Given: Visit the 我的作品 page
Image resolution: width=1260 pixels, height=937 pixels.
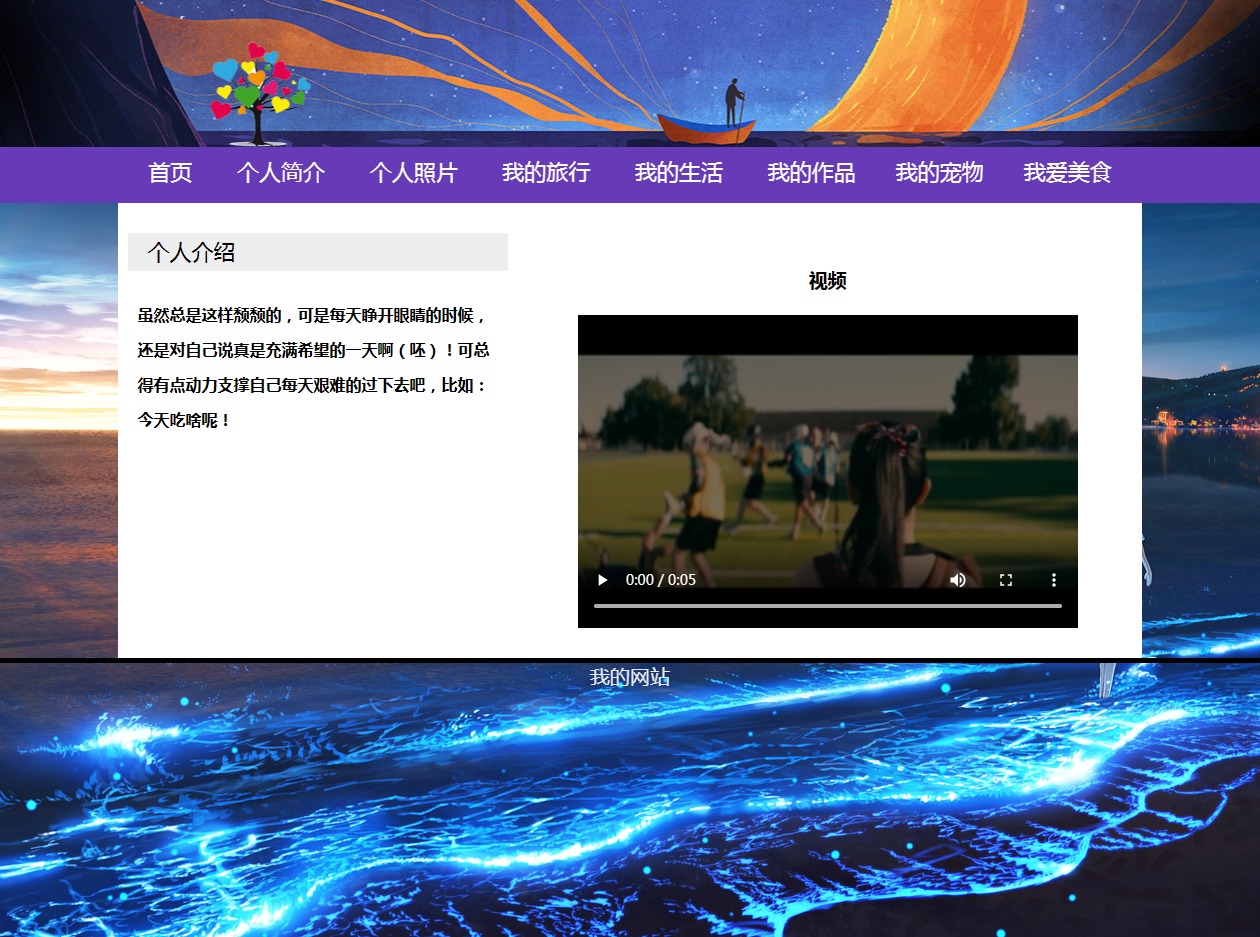Looking at the screenshot, I should (x=811, y=173).
